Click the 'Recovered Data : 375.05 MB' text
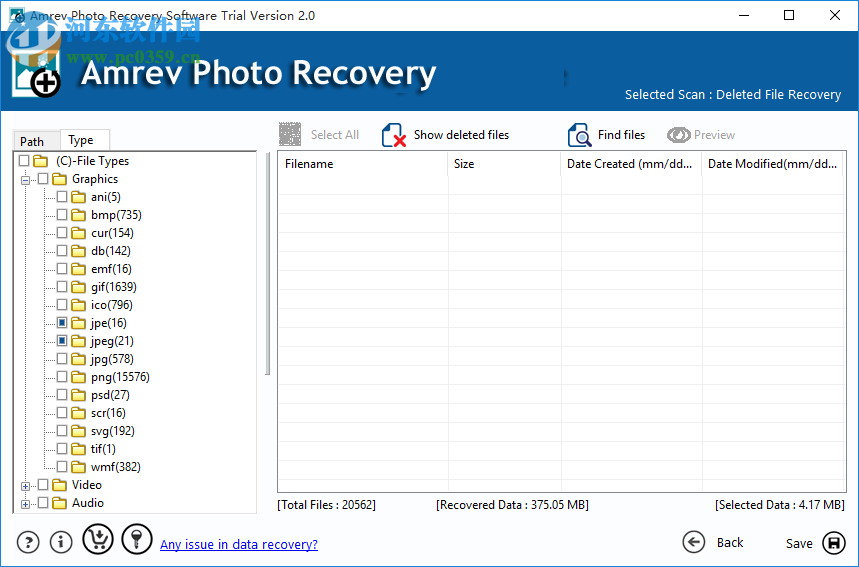This screenshot has width=859, height=567. [x=512, y=505]
